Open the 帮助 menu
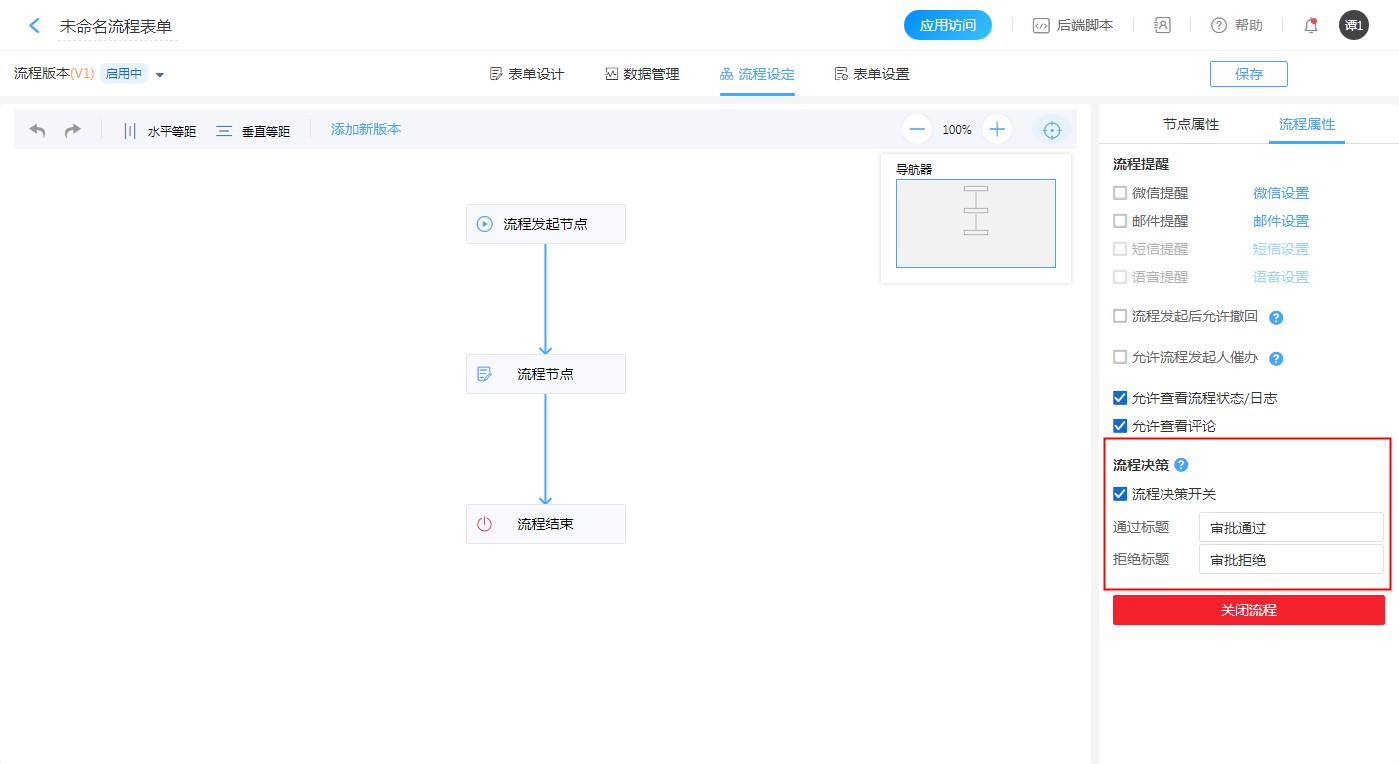 point(1237,26)
